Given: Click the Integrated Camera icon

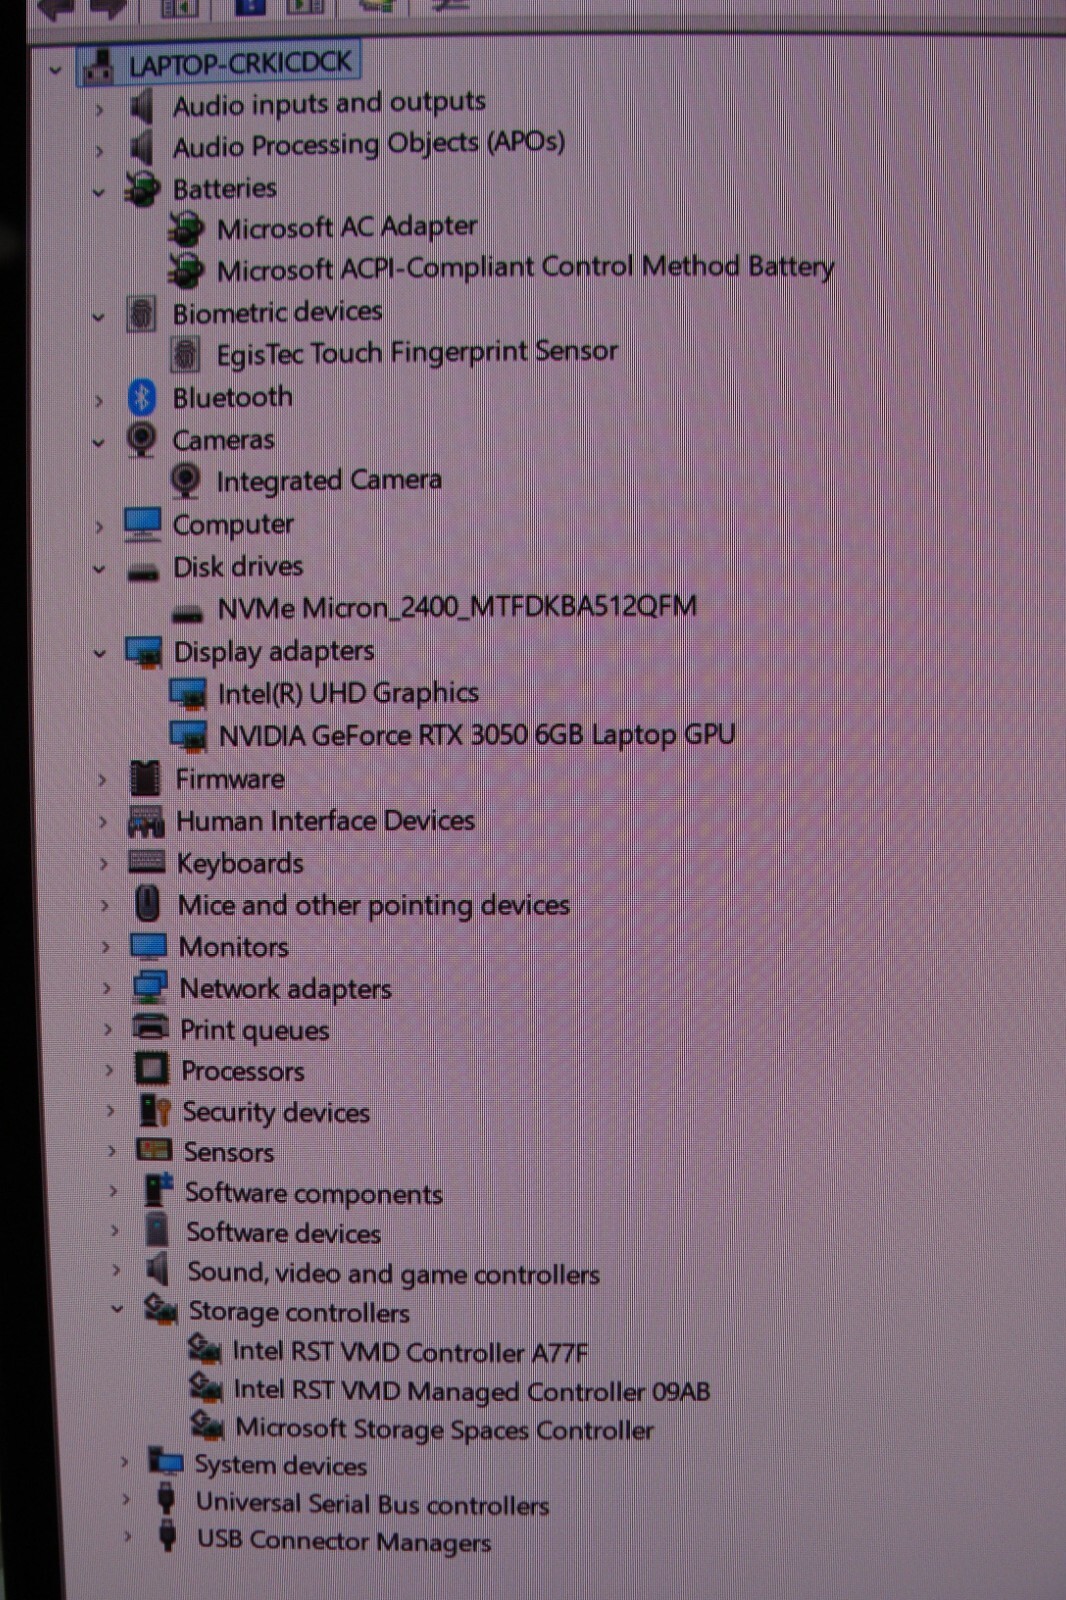Looking at the screenshot, I should click(185, 481).
